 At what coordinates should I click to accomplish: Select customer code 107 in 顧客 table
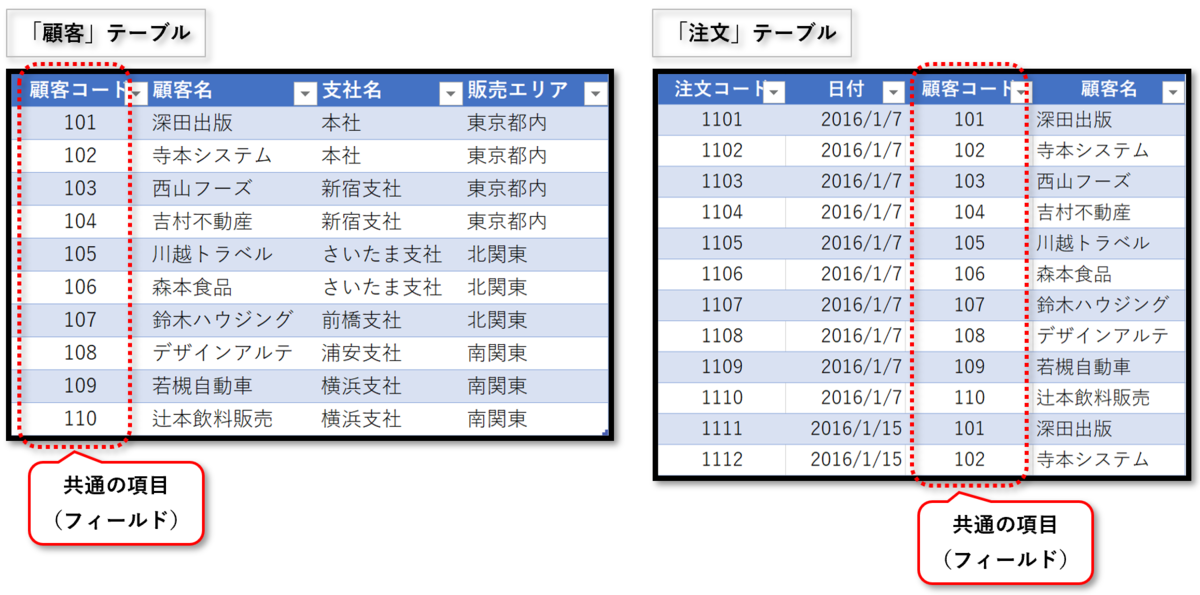pos(79,320)
